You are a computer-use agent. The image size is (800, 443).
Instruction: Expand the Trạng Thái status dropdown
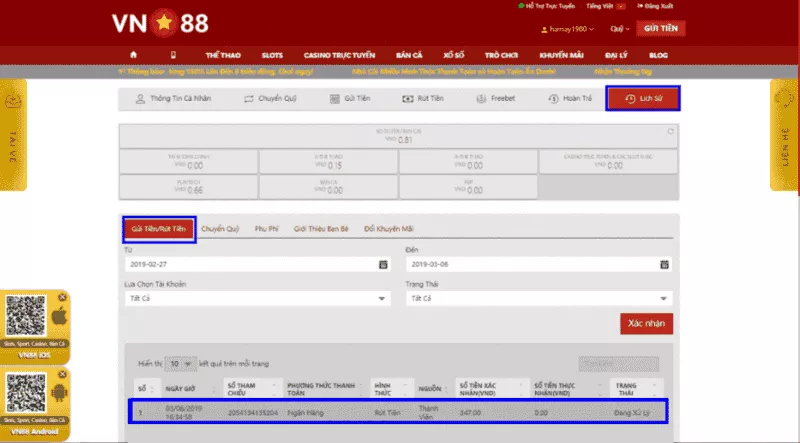coord(539,299)
